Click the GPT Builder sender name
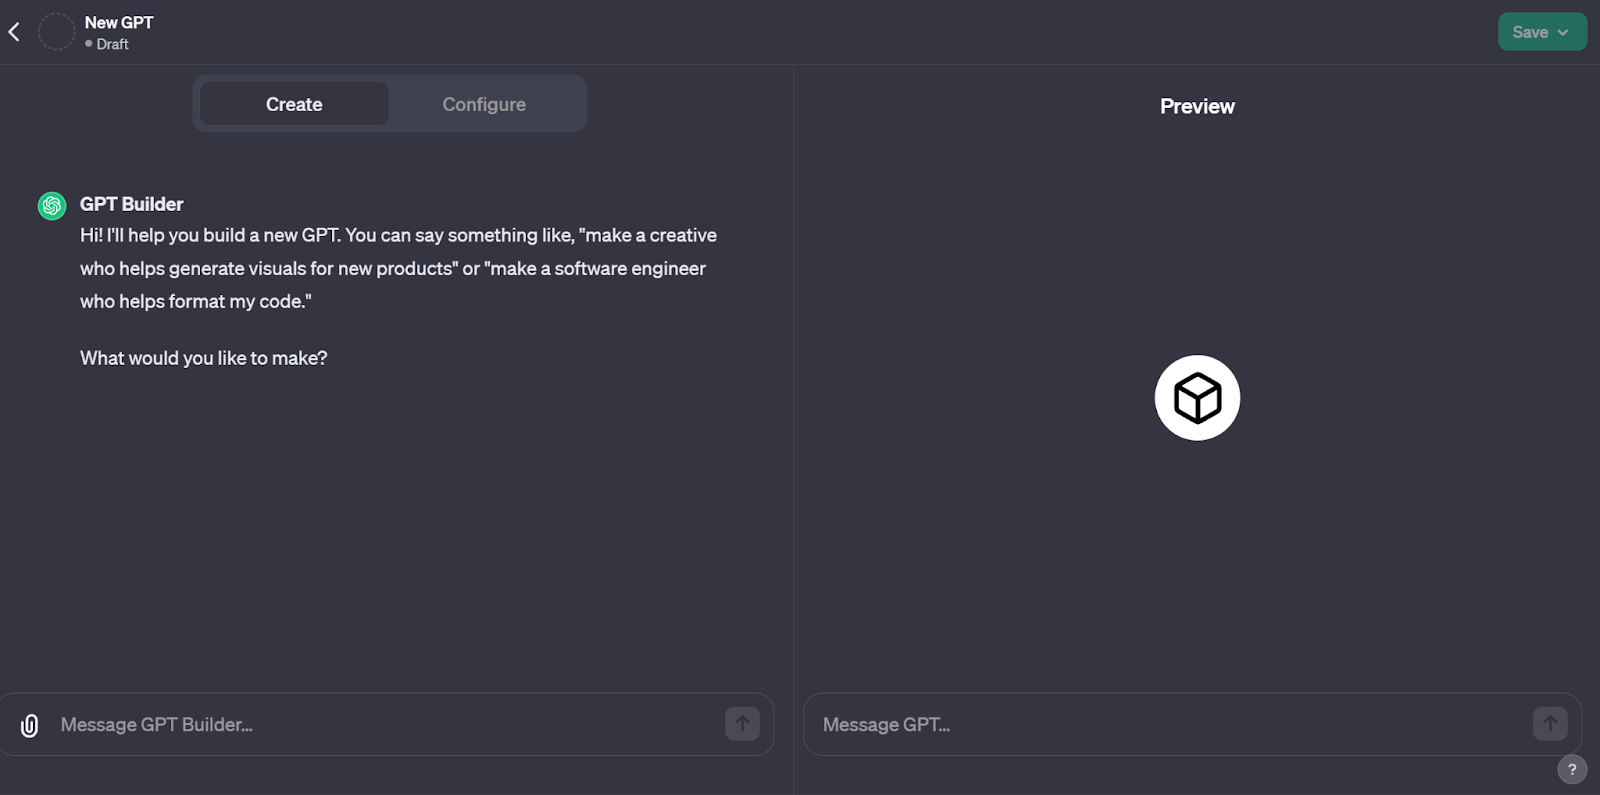Image resolution: width=1600 pixels, height=795 pixels. pos(132,204)
